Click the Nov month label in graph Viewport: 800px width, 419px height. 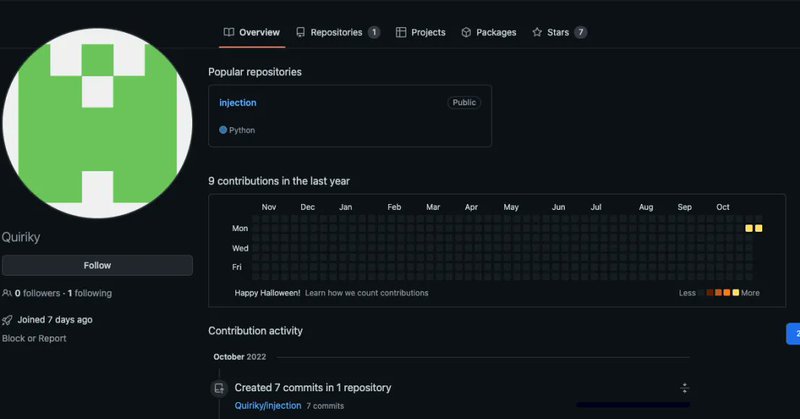pos(269,207)
